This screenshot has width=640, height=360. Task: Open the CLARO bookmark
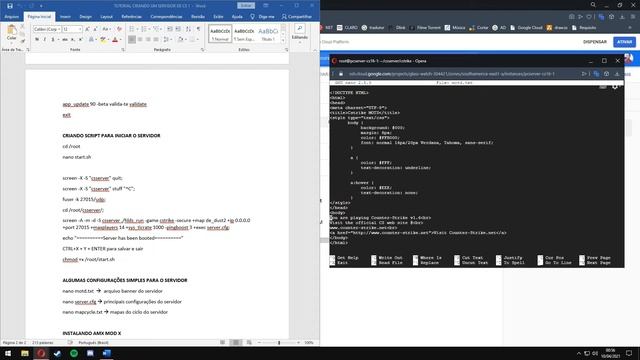tap(347, 28)
